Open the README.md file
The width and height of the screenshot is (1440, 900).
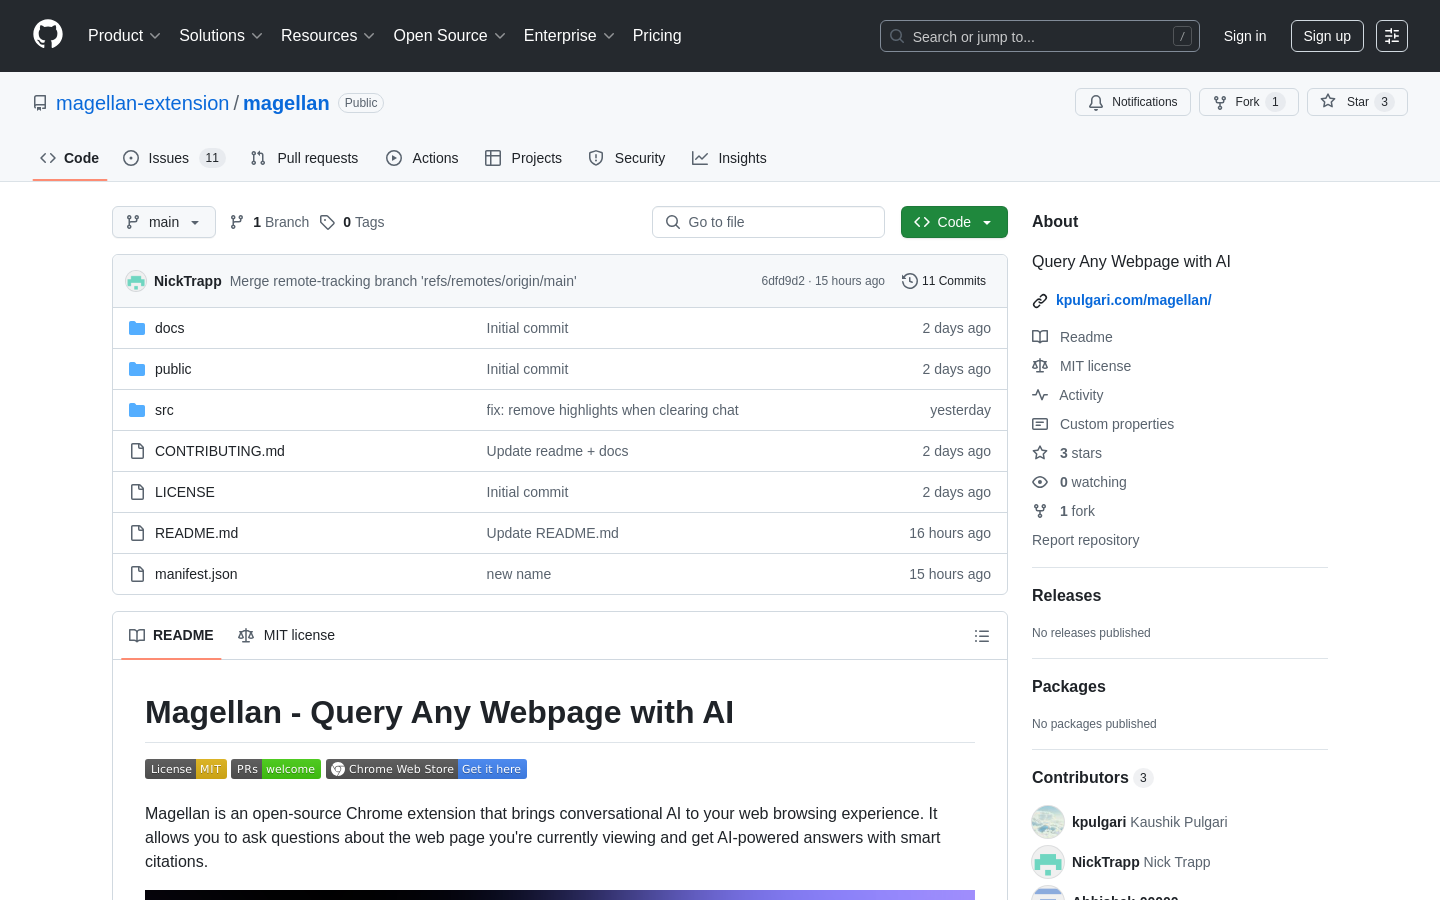196,533
